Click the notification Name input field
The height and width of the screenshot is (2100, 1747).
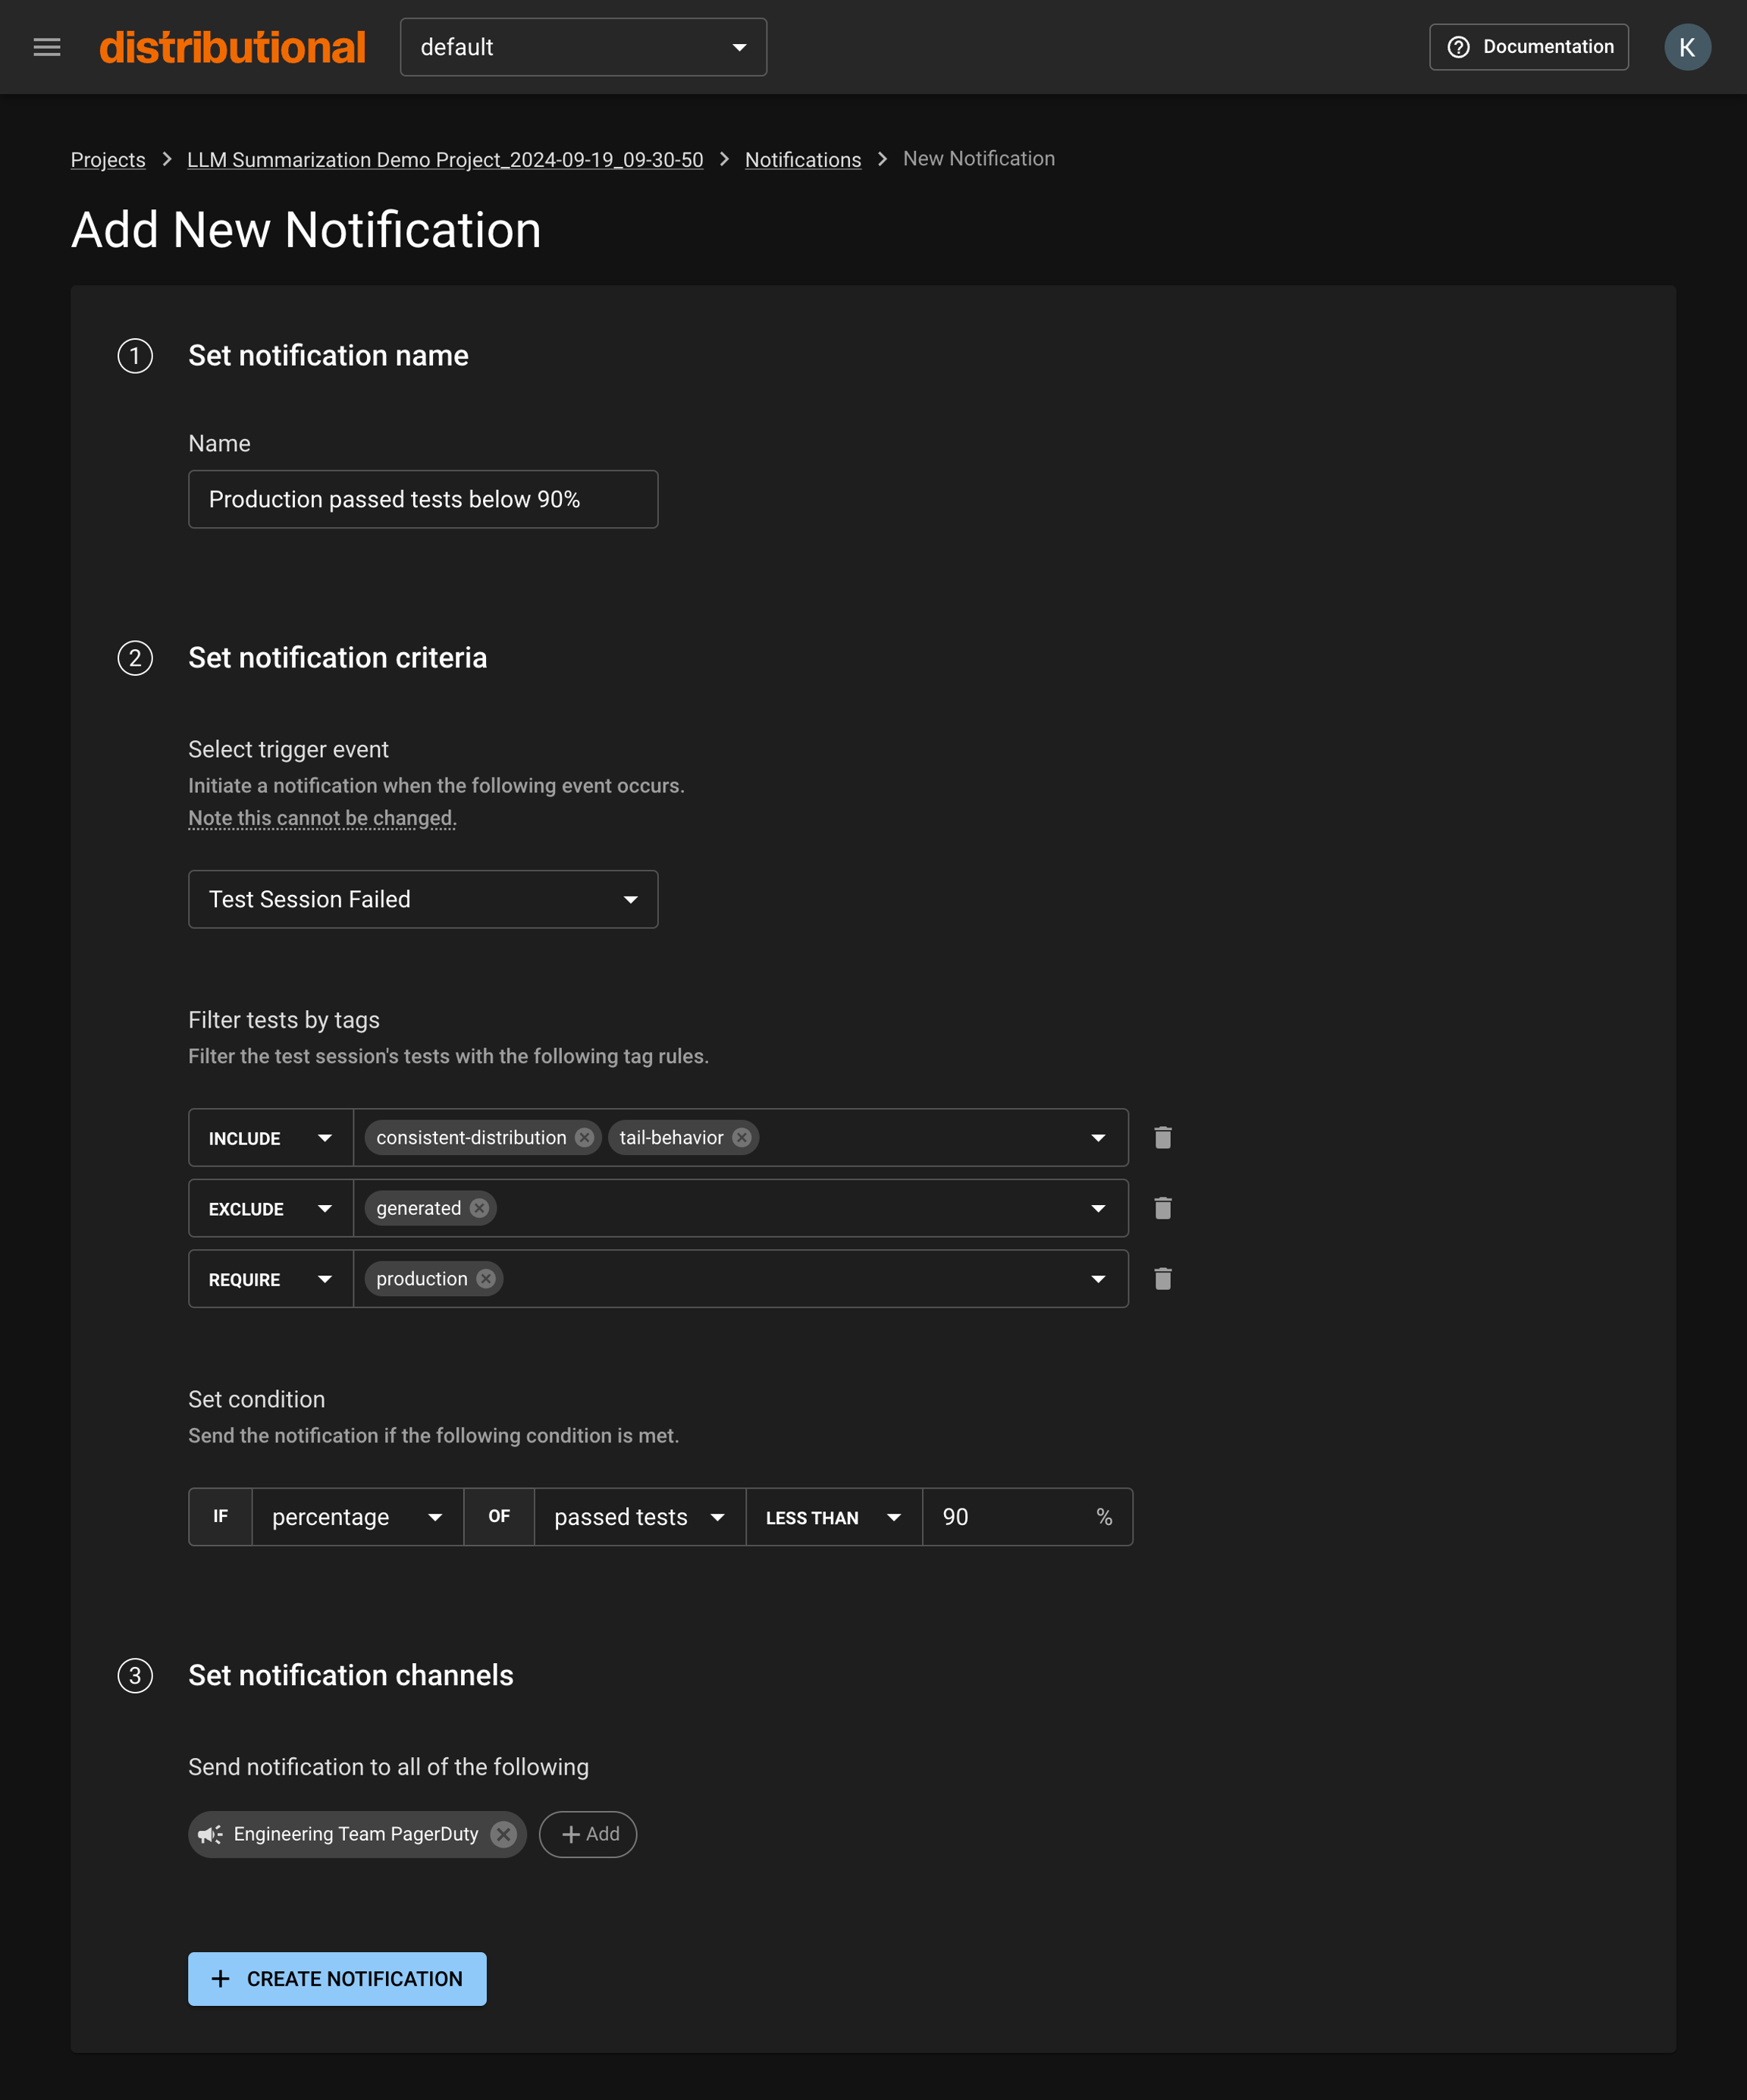click(x=423, y=499)
